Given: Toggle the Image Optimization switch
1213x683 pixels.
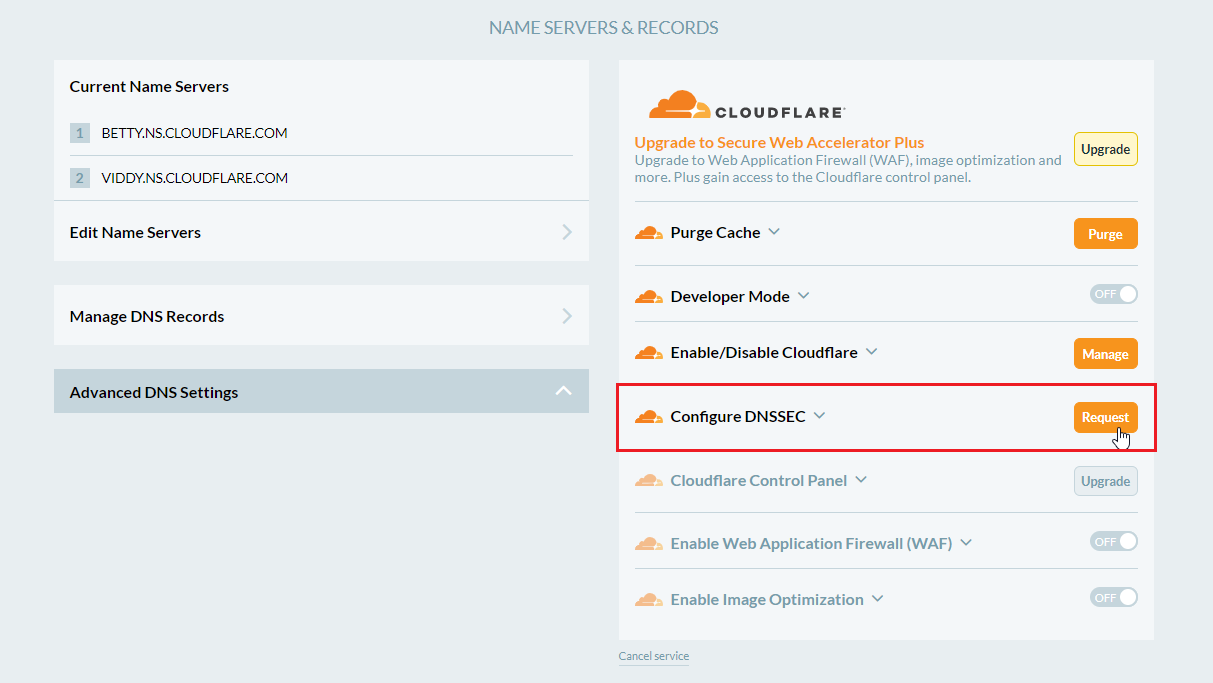Looking at the screenshot, I should tap(1114, 597).
